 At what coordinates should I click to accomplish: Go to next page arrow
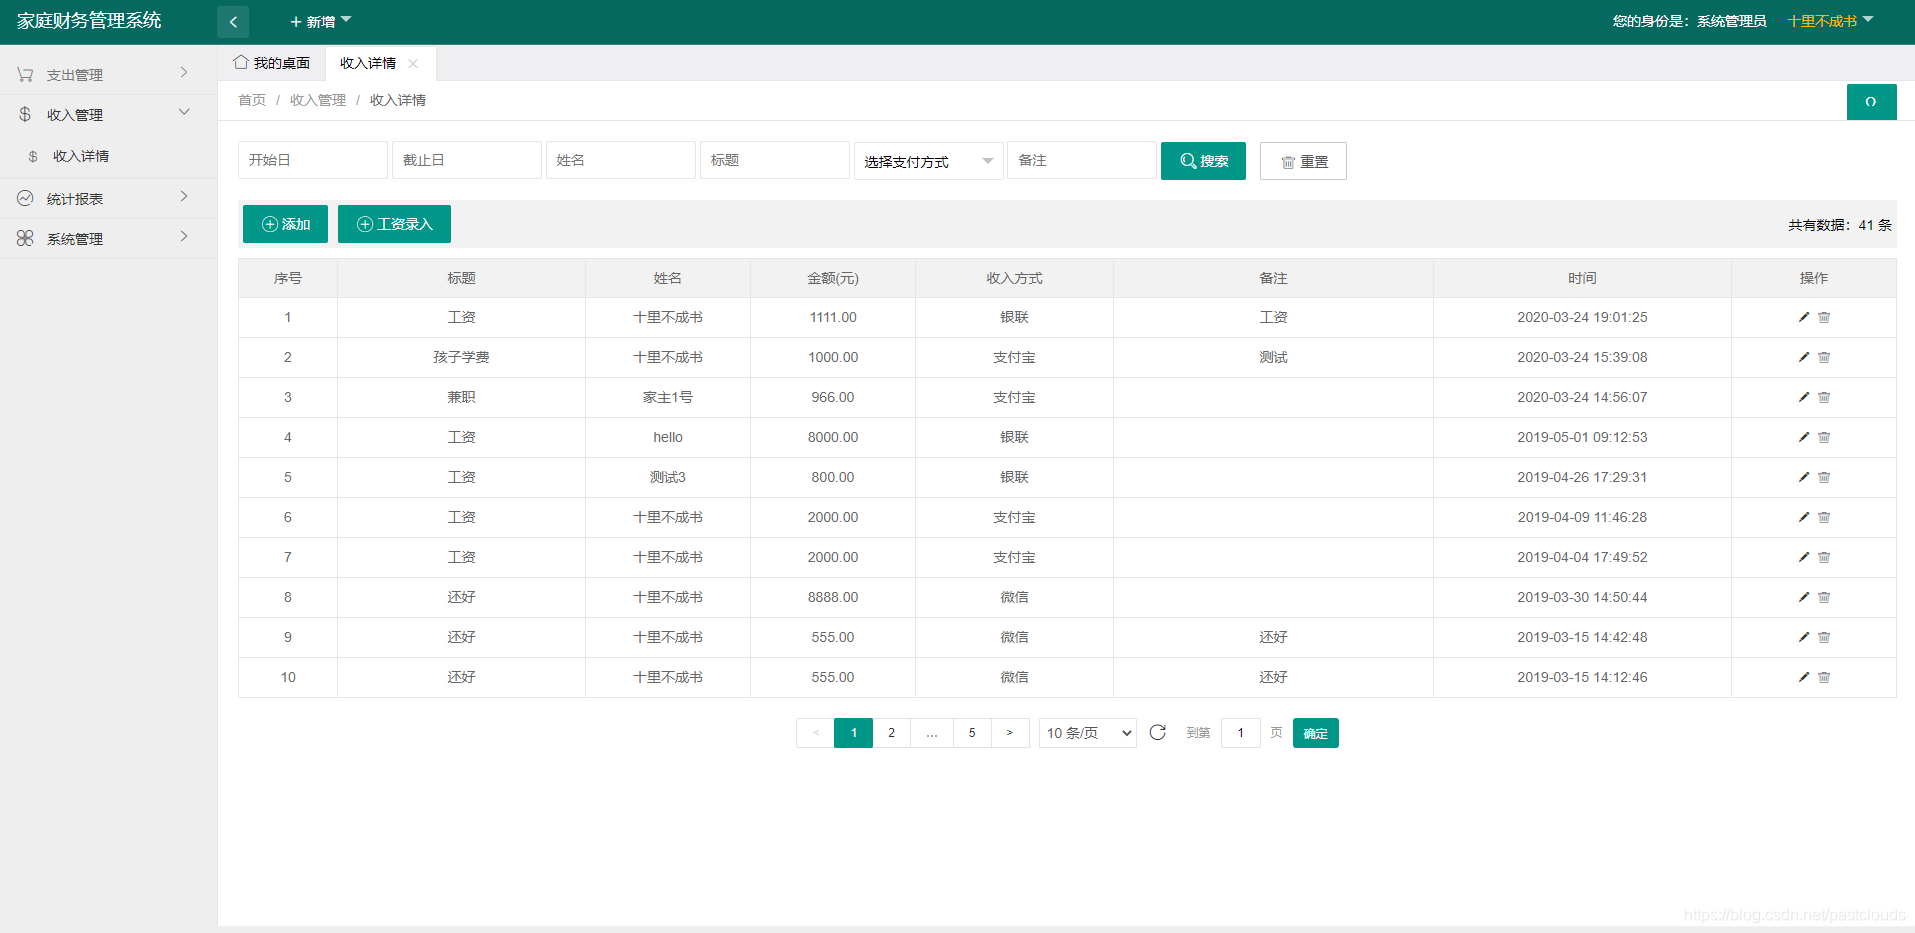tap(1010, 733)
